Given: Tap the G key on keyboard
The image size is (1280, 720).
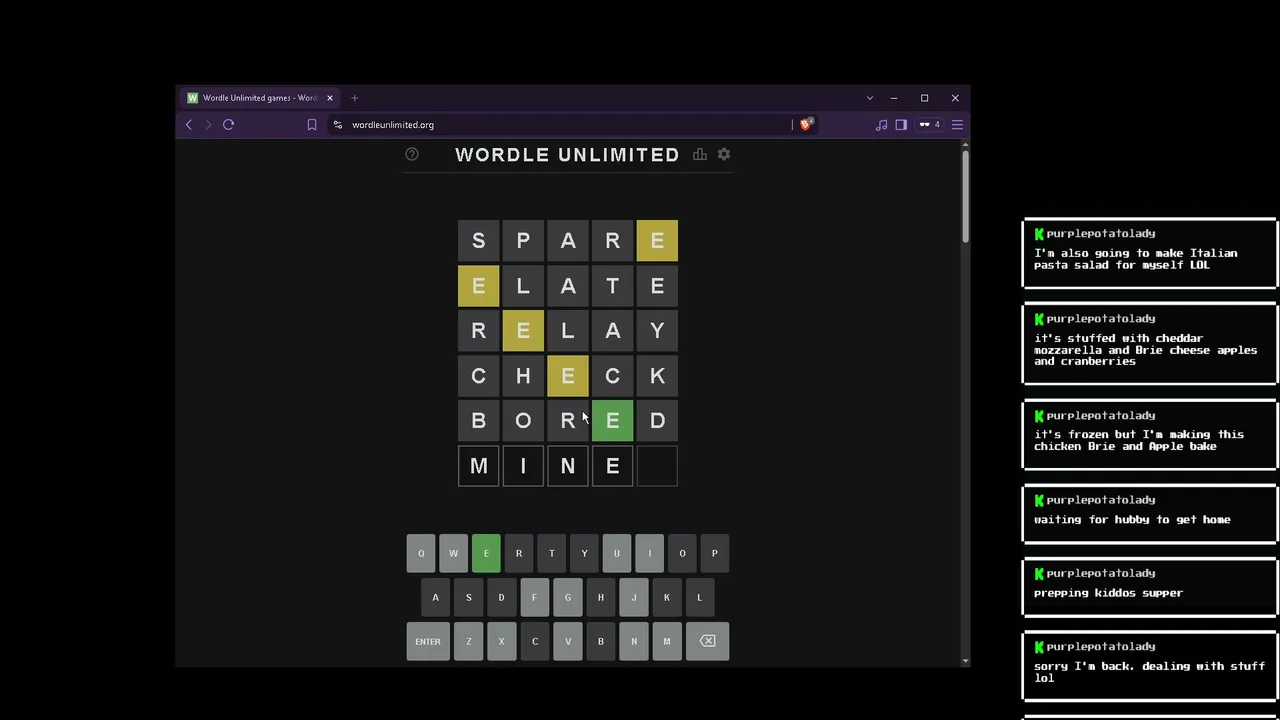Looking at the screenshot, I should pos(567,597).
